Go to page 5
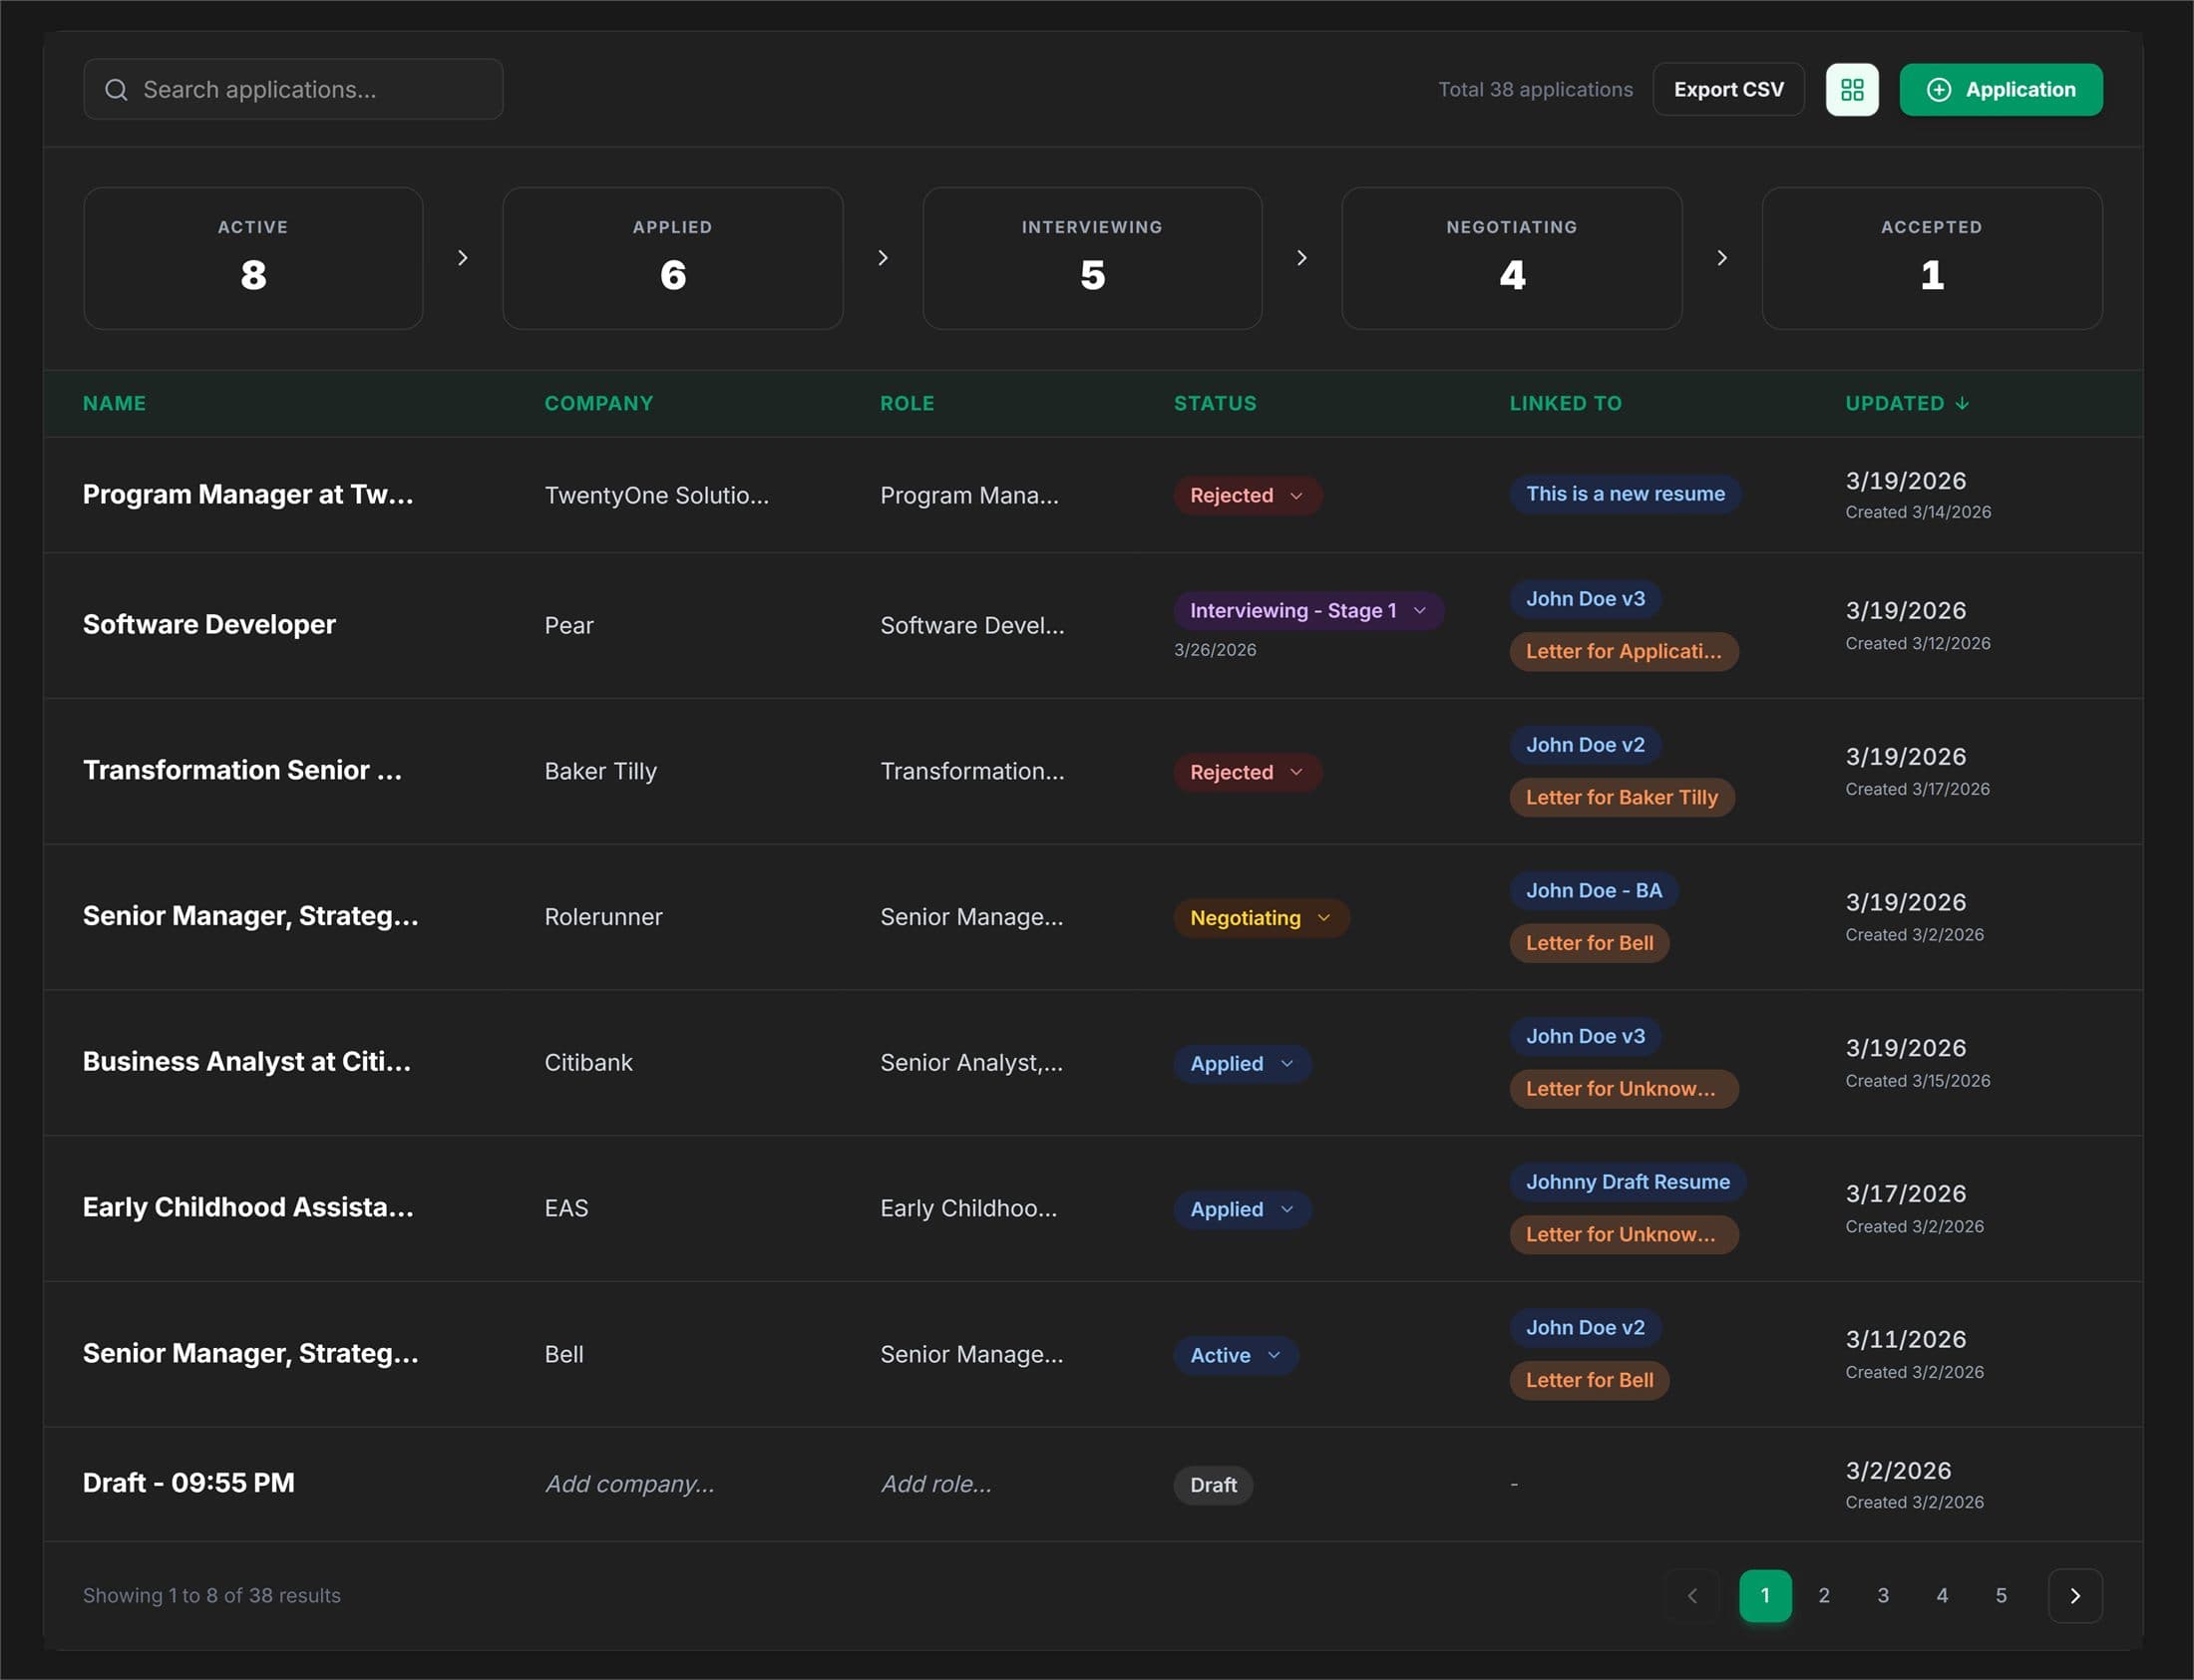 tap(2000, 1595)
